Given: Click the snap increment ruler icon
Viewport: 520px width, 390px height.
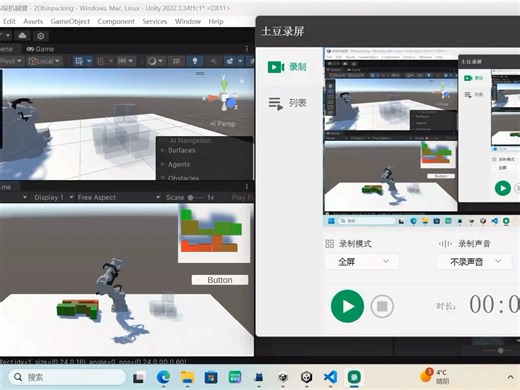Looking at the screenshot, I should [x=122, y=61].
